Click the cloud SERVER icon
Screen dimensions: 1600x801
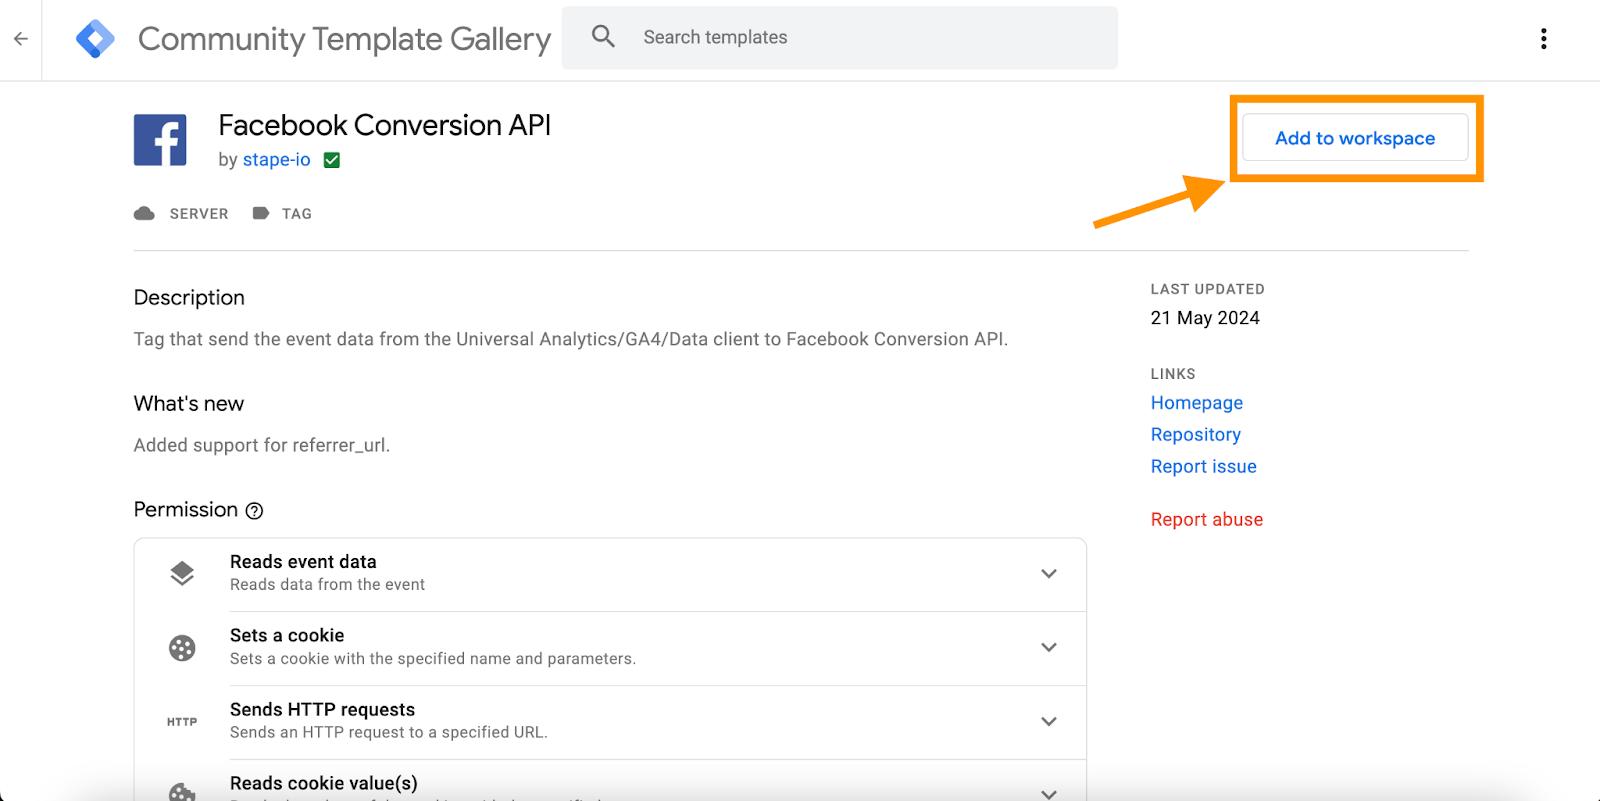[144, 213]
